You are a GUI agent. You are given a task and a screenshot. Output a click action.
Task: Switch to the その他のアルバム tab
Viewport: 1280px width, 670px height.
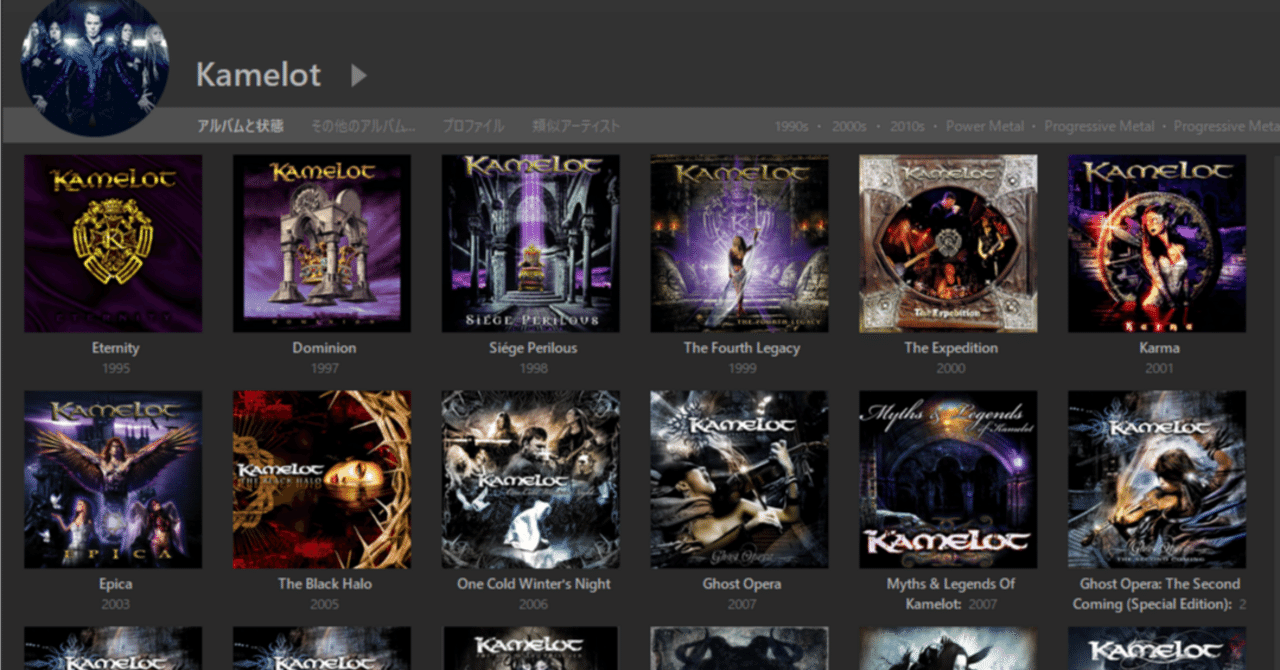point(362,126)
